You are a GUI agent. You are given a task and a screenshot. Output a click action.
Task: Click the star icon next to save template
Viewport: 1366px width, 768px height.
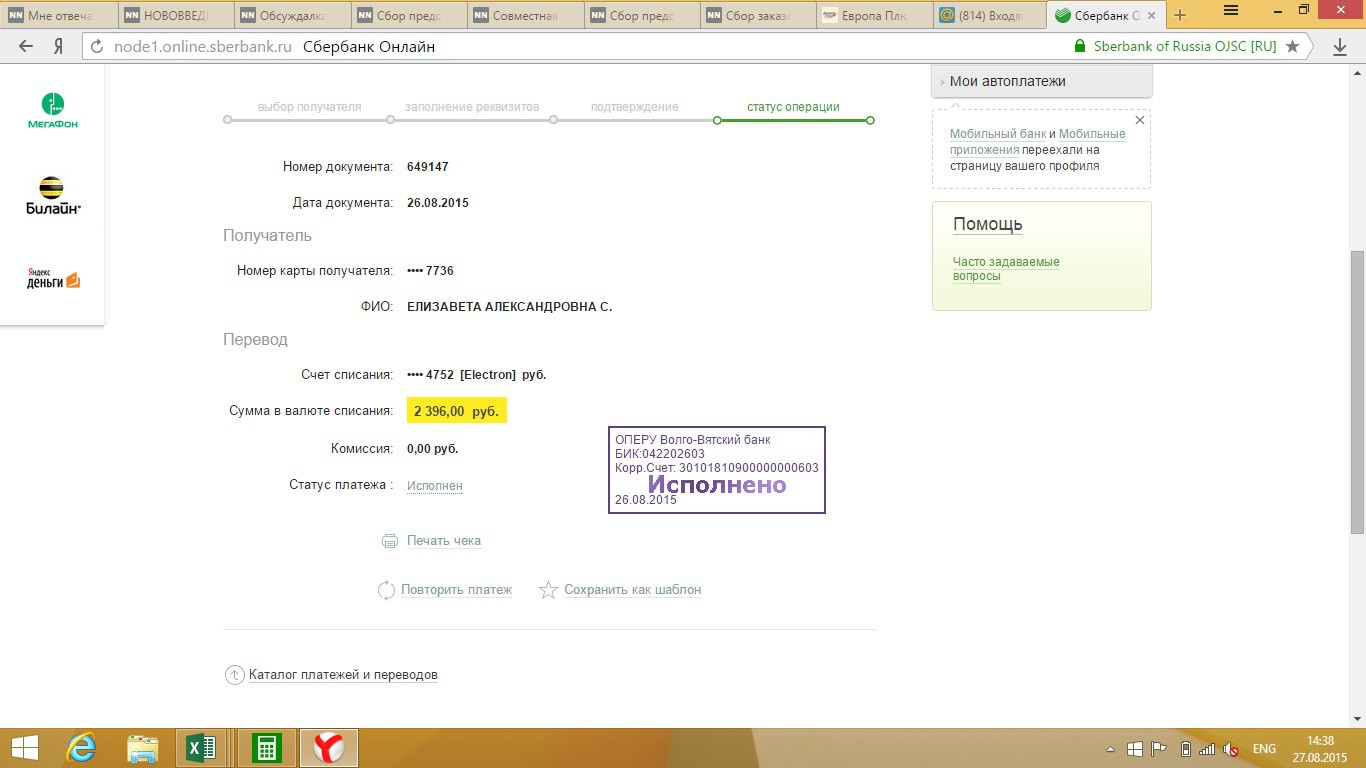tap(548, 590)
